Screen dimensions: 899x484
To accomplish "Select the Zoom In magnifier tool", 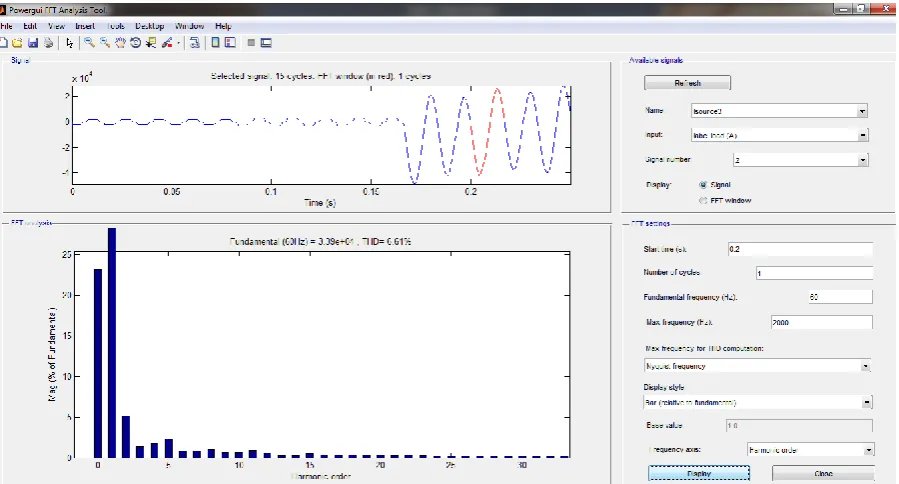I will coord(89,43).
